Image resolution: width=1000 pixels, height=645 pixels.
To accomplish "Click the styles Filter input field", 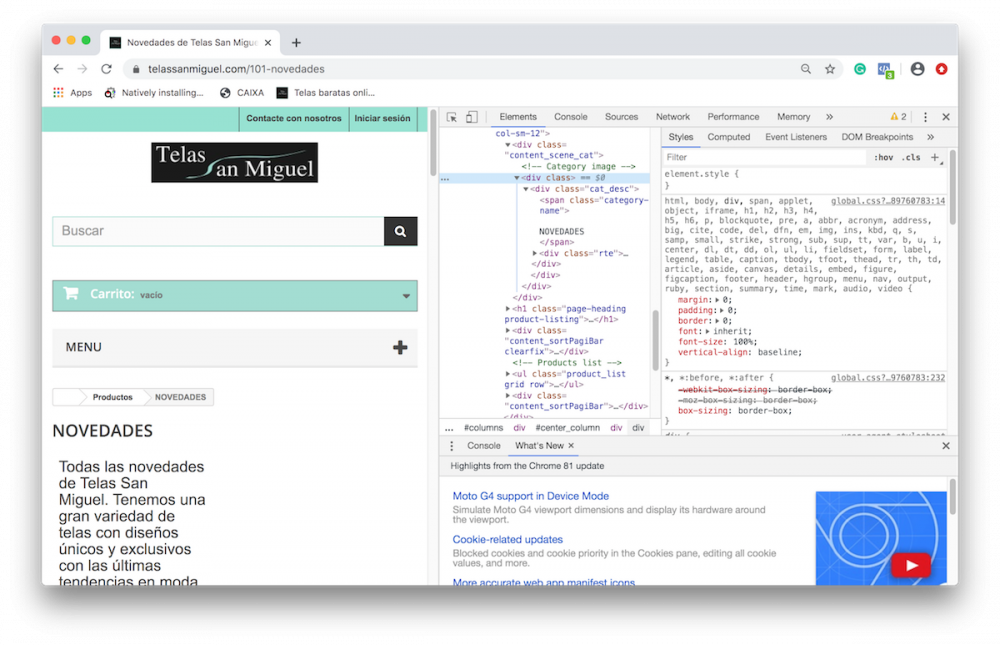I will pyautogui.click(x=764, y=157).
